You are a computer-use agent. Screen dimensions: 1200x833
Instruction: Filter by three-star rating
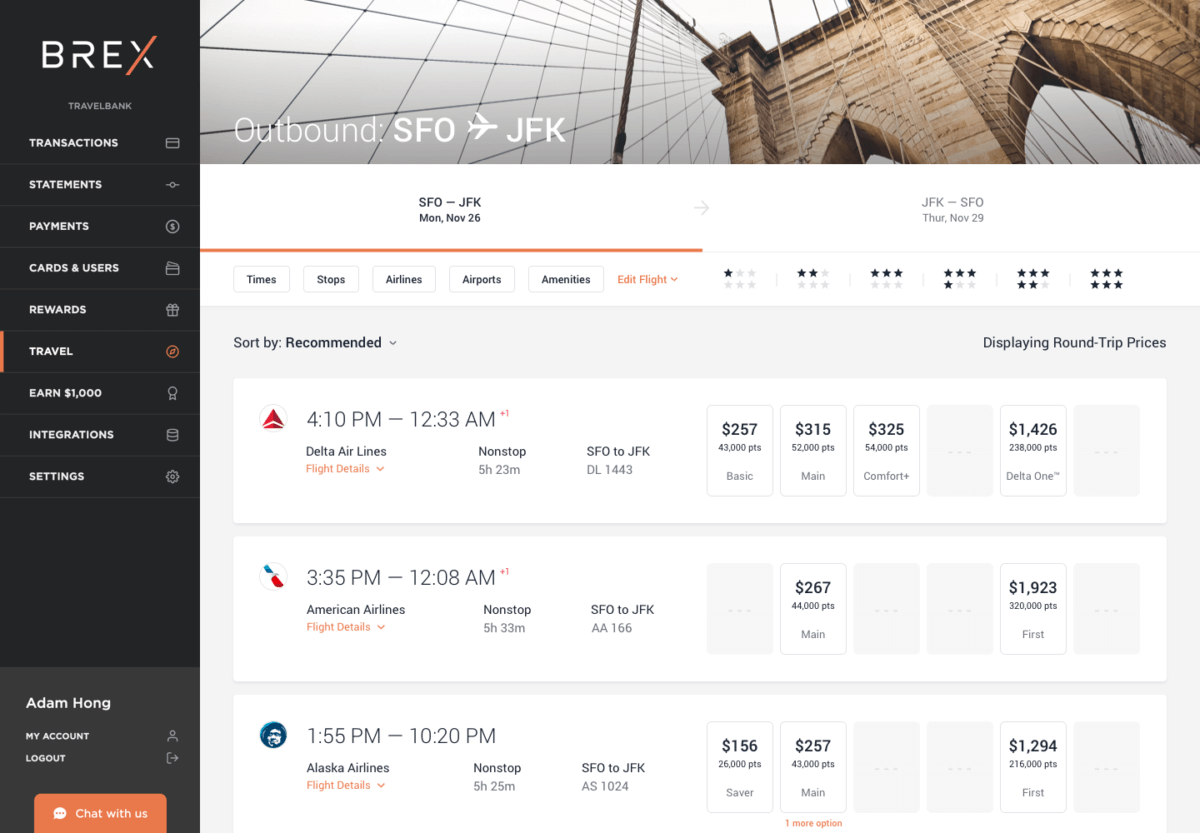[886, 279]
